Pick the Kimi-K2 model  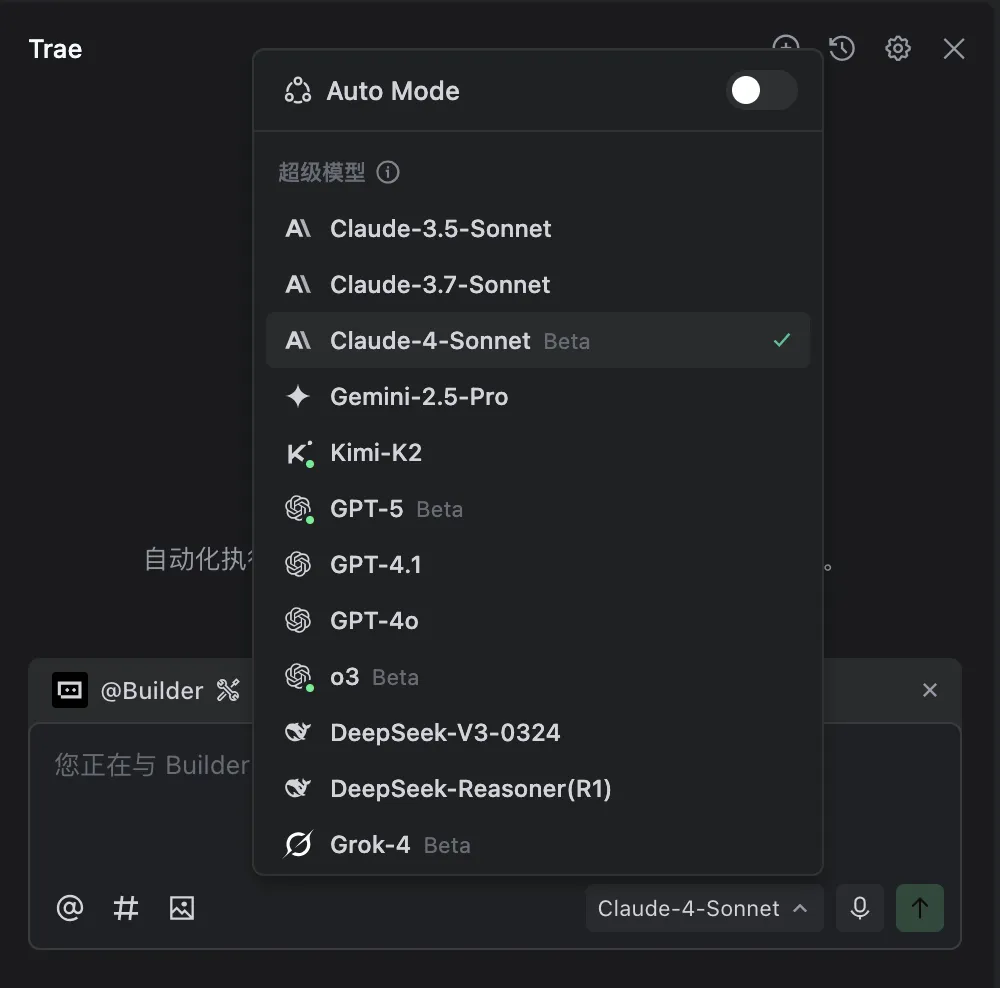click(x=376, y=452)
